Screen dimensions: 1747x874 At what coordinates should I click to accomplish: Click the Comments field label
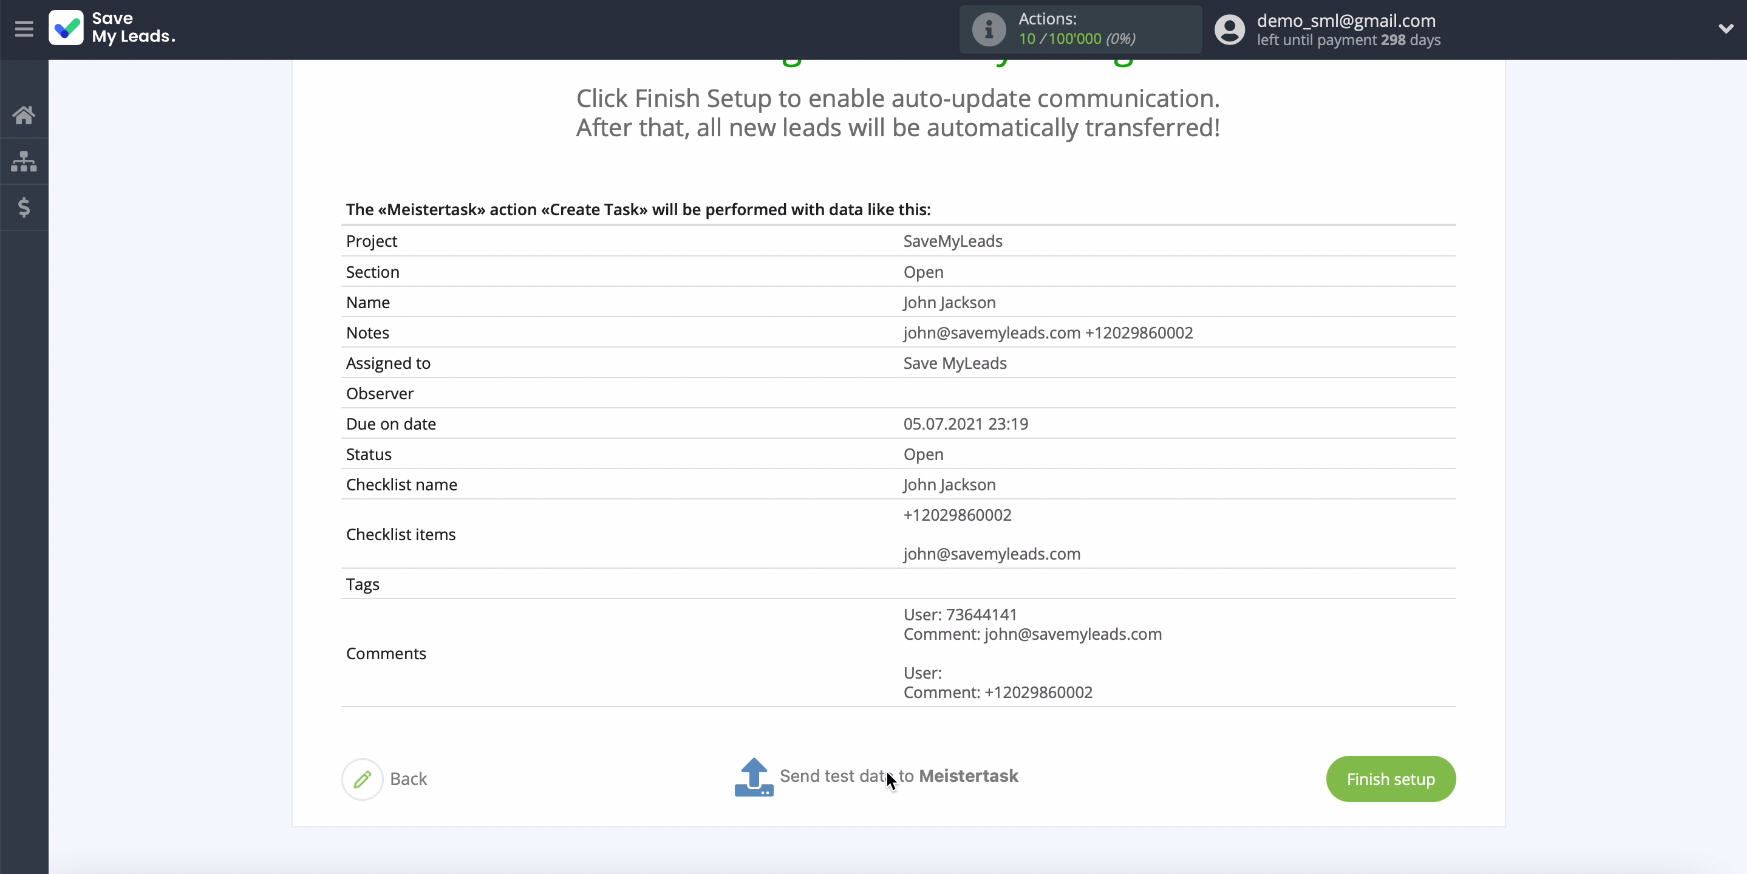click(386, 653)
